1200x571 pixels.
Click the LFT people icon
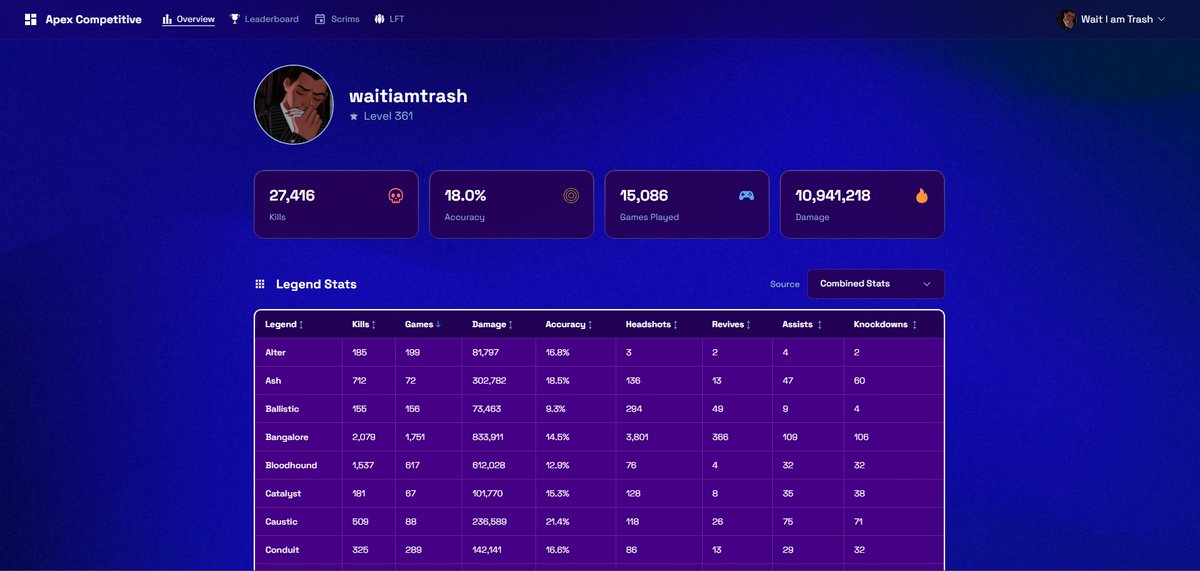click(380, 19)
